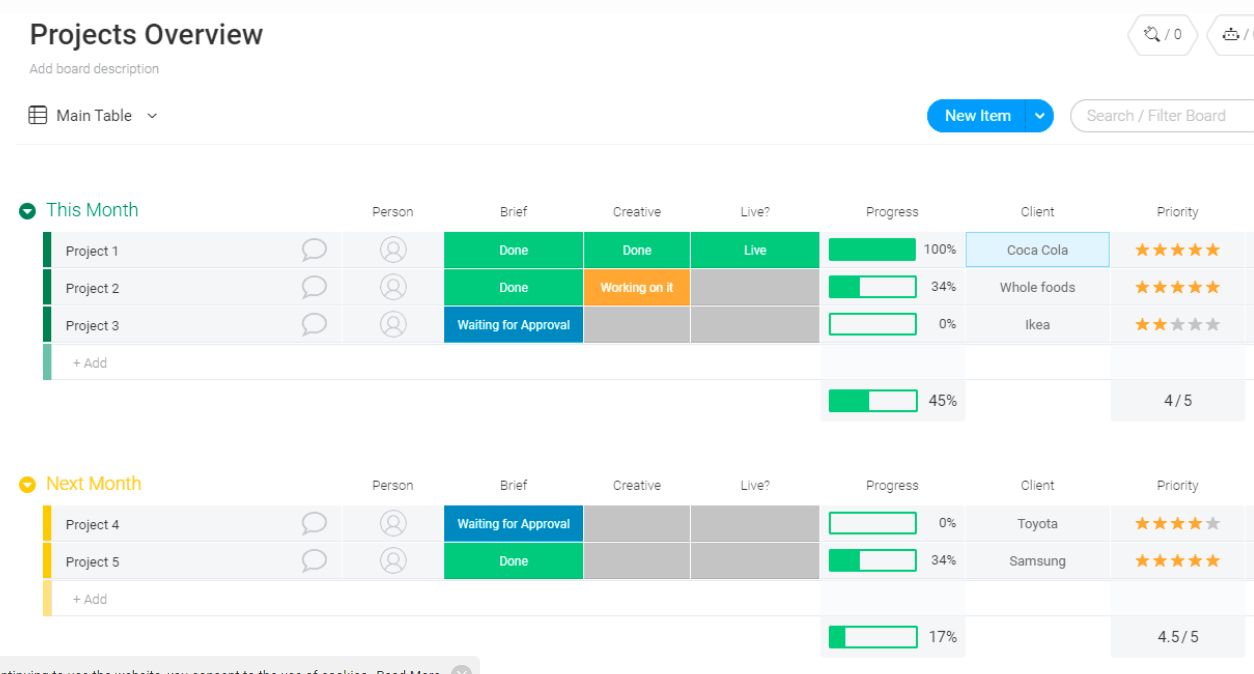Screen dimensions: 1254x674
Task: Select the Main Table tab
Action: tap(93, 115)
